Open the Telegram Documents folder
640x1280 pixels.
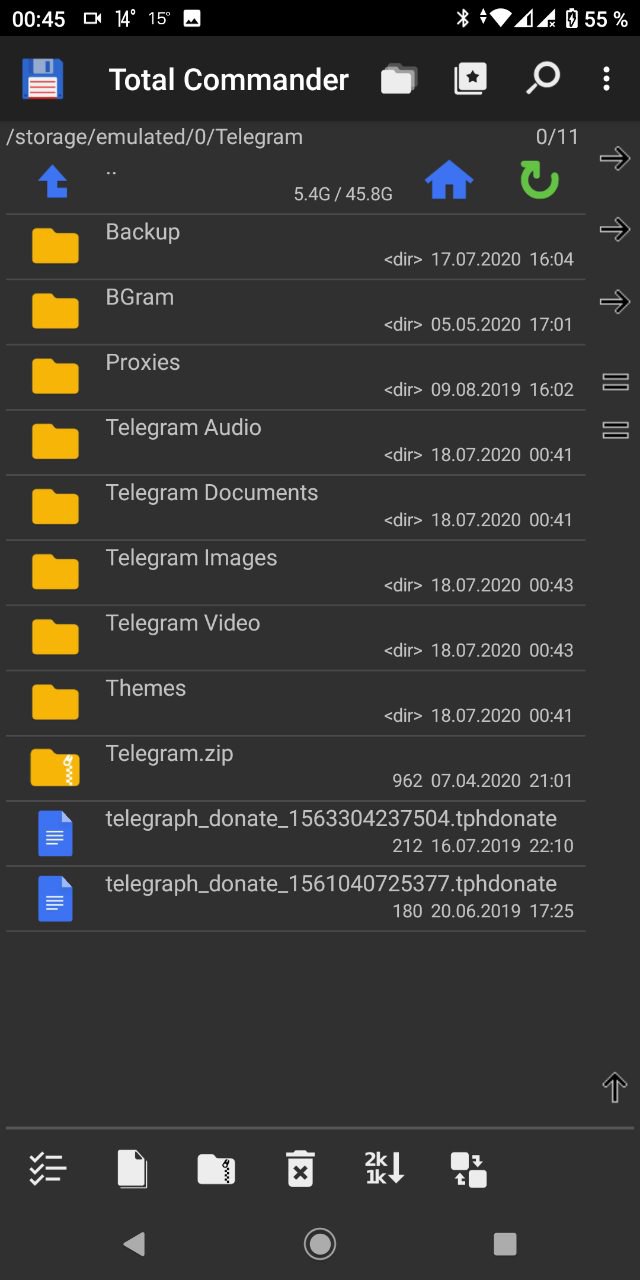click(296, 508)
